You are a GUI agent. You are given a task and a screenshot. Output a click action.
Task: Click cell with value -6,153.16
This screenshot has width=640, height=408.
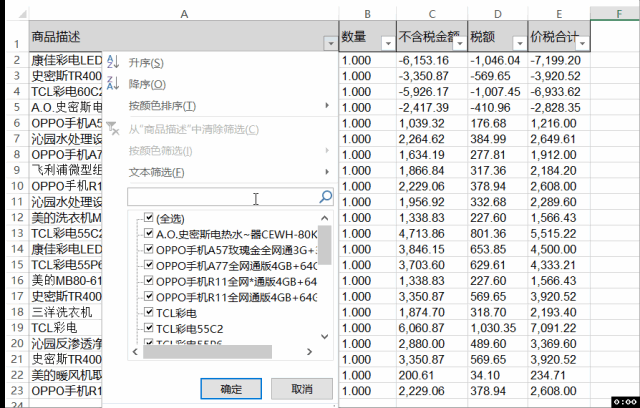tap(432, 60)
